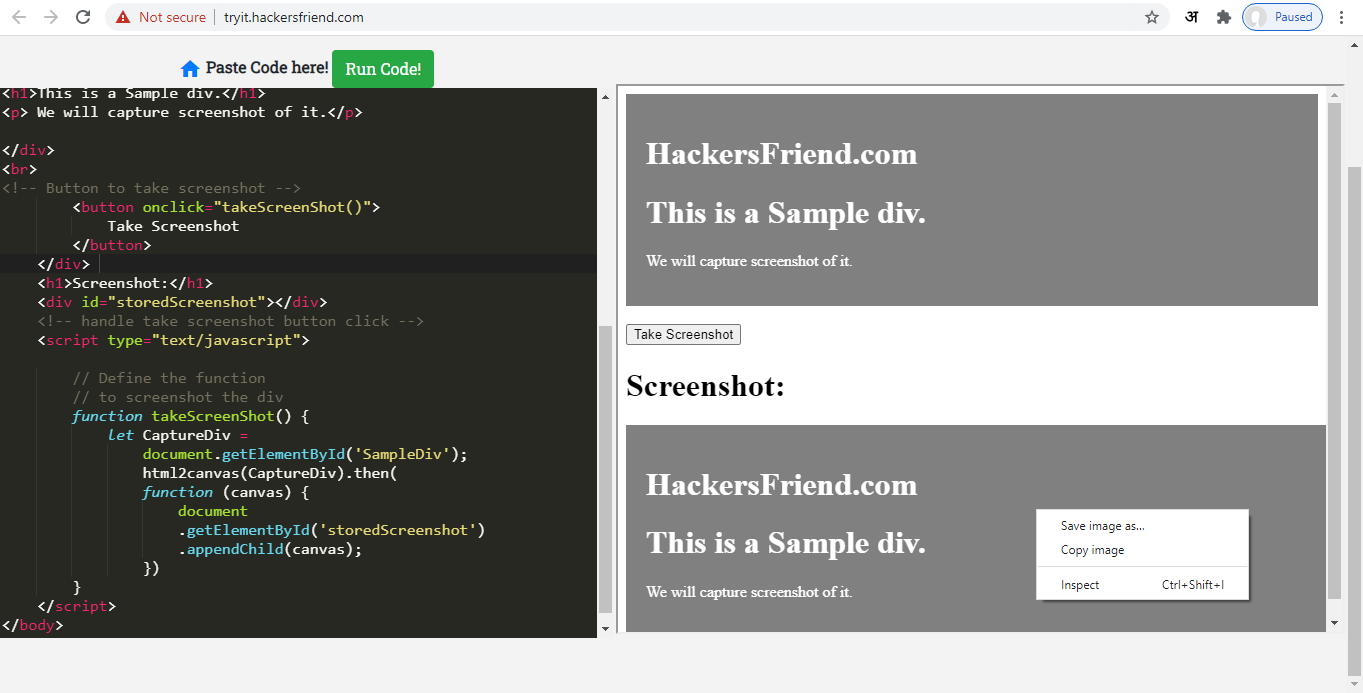
Task: Go back with the browser back arrow
Action: point(19,17)
